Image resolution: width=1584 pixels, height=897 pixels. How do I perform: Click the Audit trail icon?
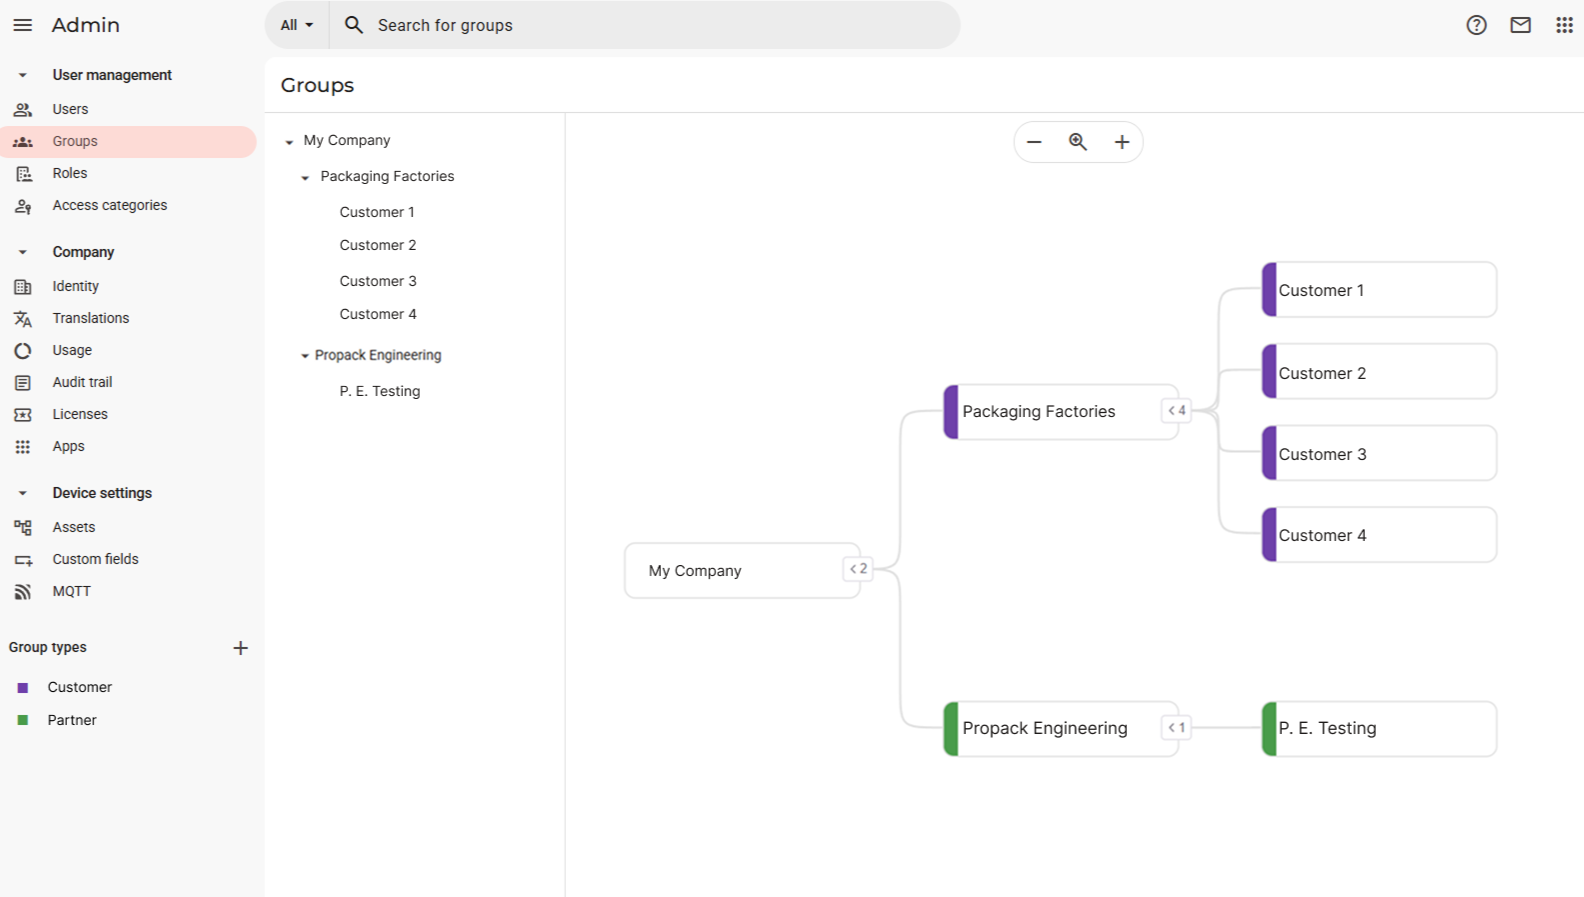click(x=23, y=382)
